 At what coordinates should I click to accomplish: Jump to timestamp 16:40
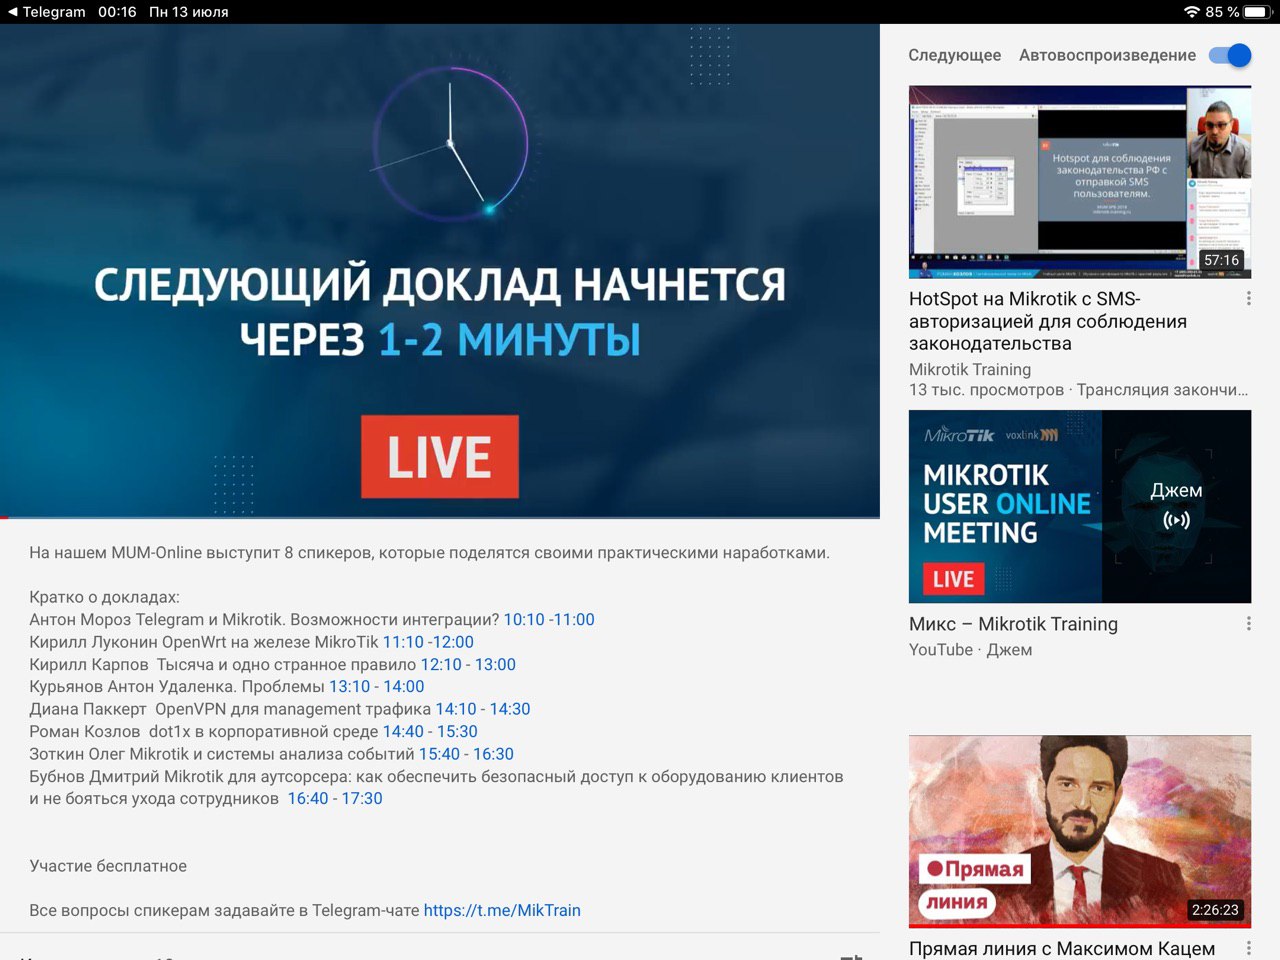(x=308, y=799)
